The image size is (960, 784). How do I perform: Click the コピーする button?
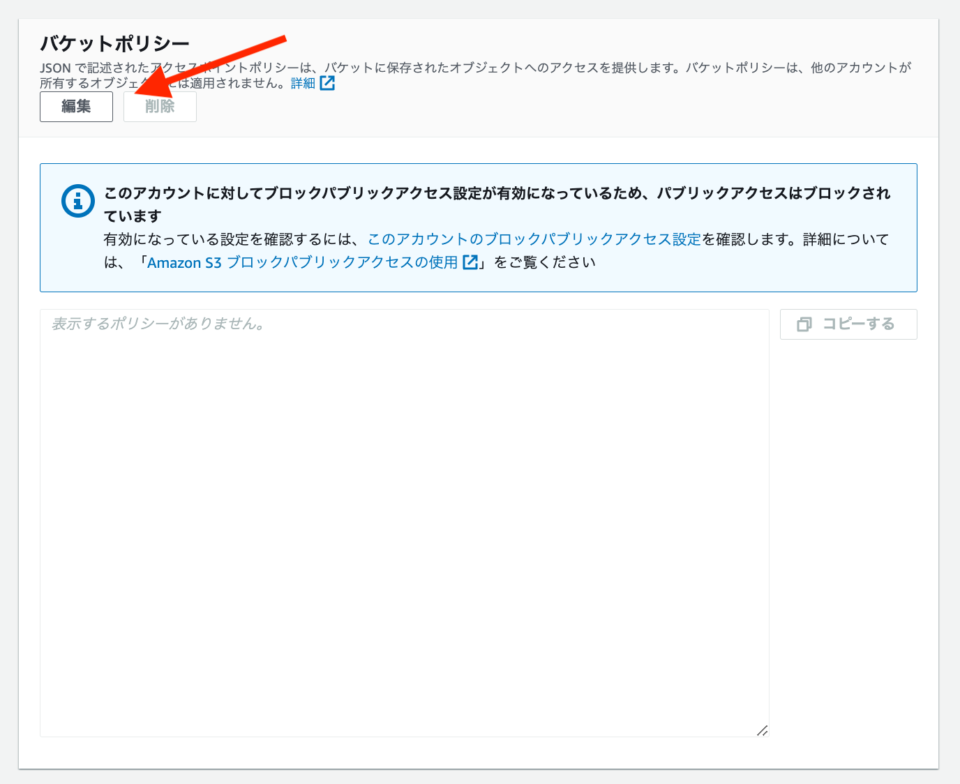(848, 323)
